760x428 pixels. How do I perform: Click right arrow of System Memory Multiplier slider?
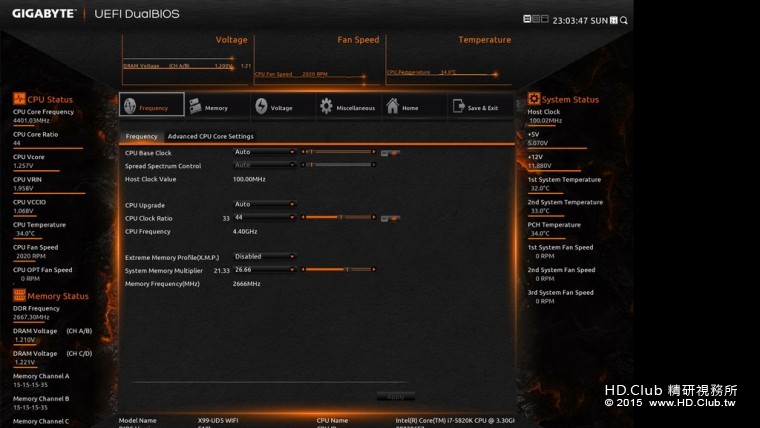(374, 269)
